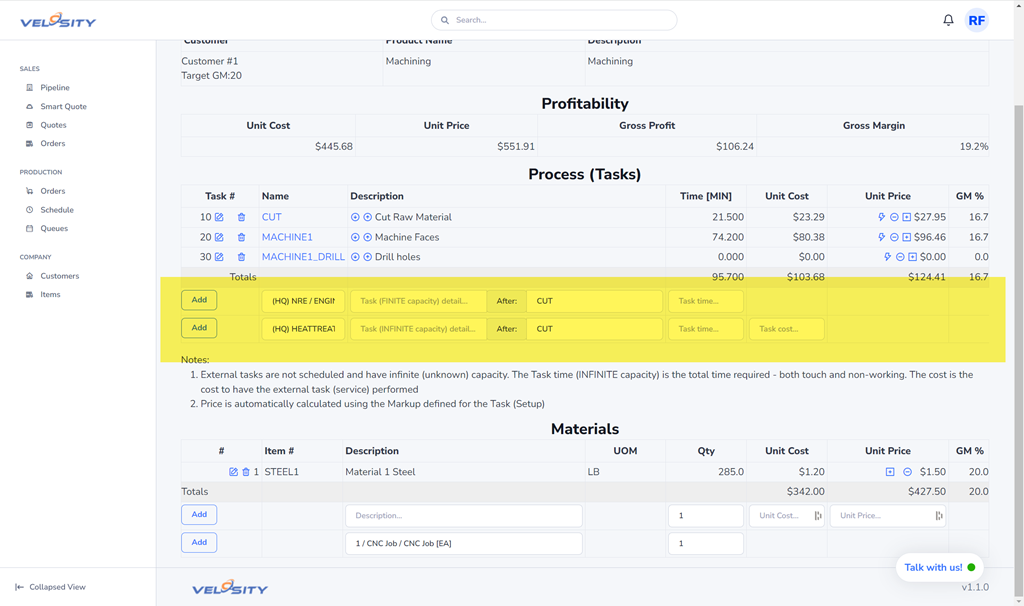Image resolution: width=1024 pixels, height=606 pixels.
Task: Open the notifications bell
Action: pos(948,20)
